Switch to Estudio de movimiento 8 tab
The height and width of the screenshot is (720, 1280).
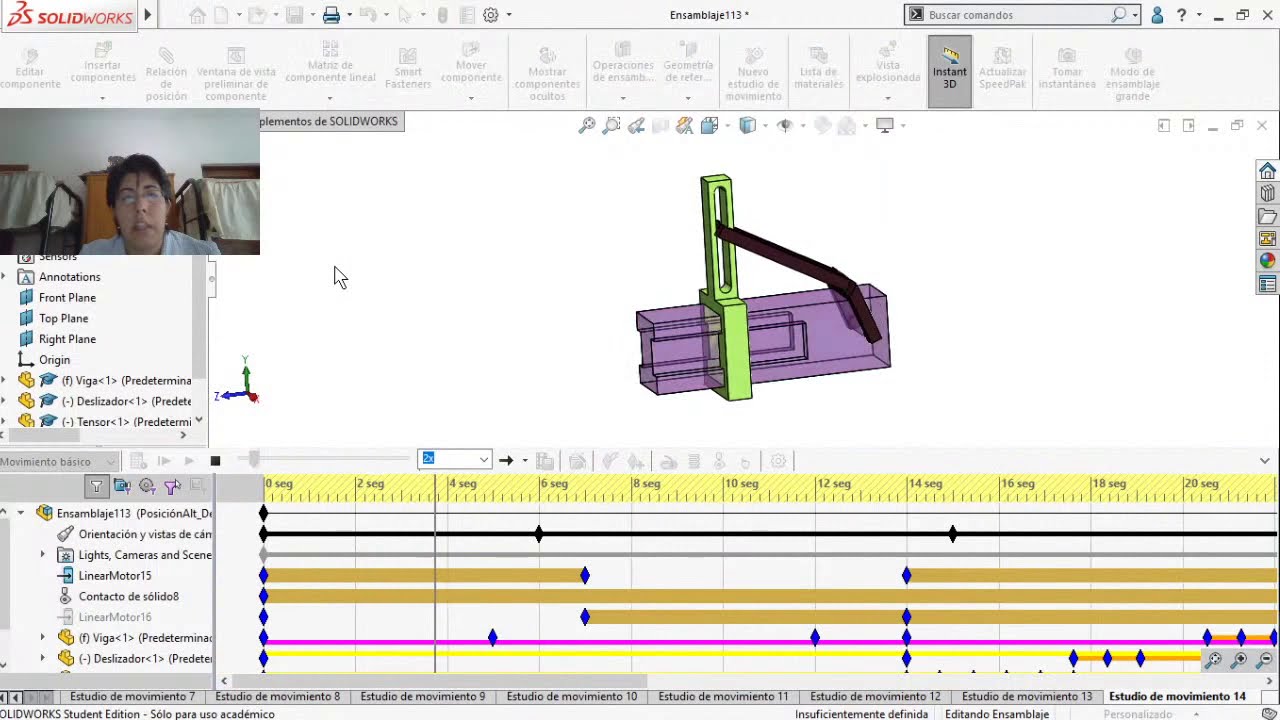pos(277,696)
